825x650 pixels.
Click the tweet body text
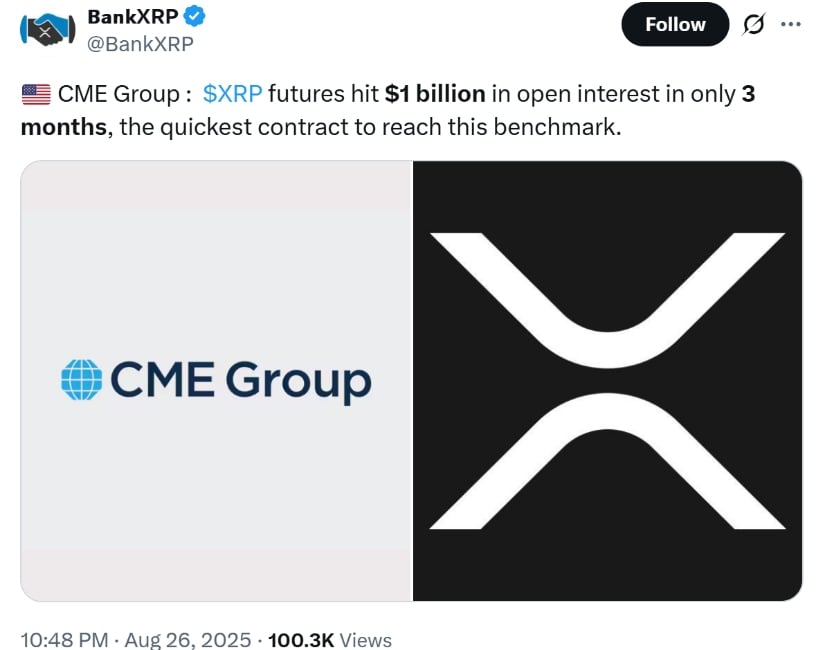388,111
